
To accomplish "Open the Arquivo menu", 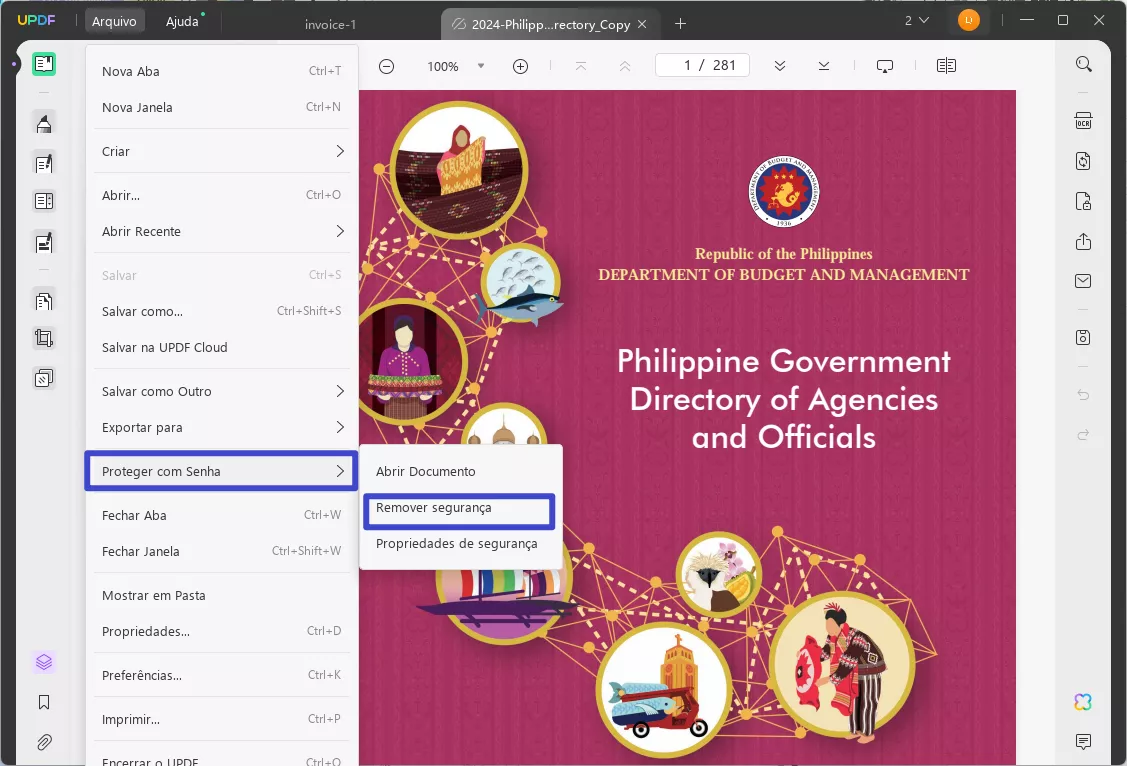I will click(x=114, y=22).
